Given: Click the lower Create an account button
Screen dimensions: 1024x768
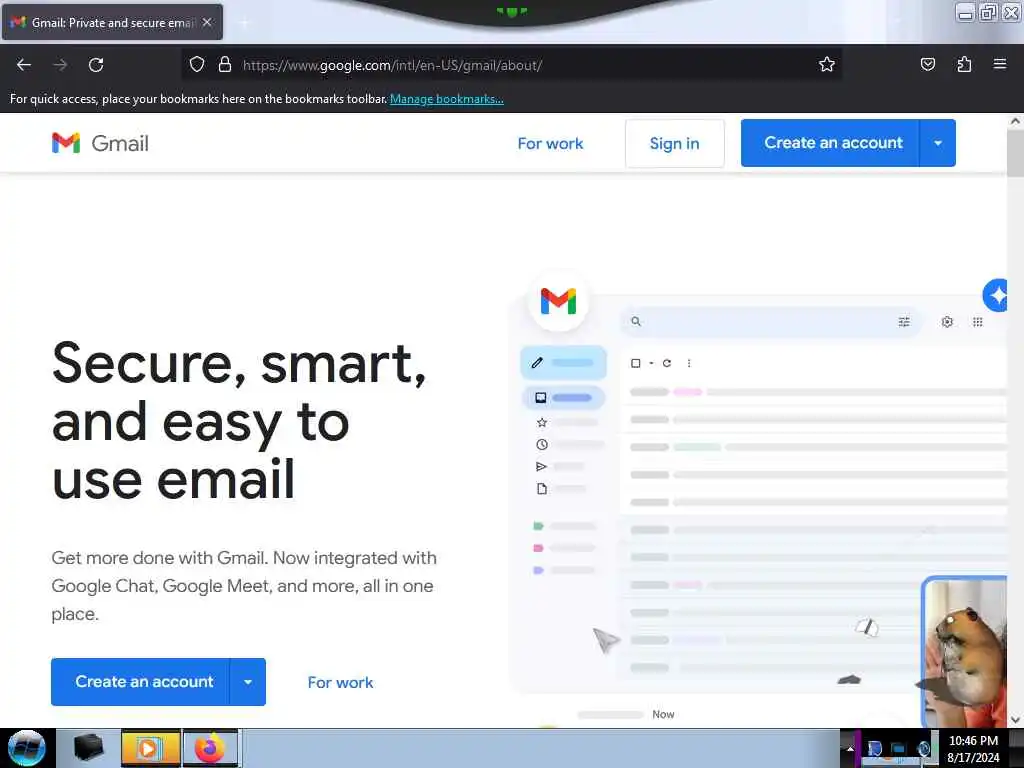Looking at the screenshot, I should 140,682.
